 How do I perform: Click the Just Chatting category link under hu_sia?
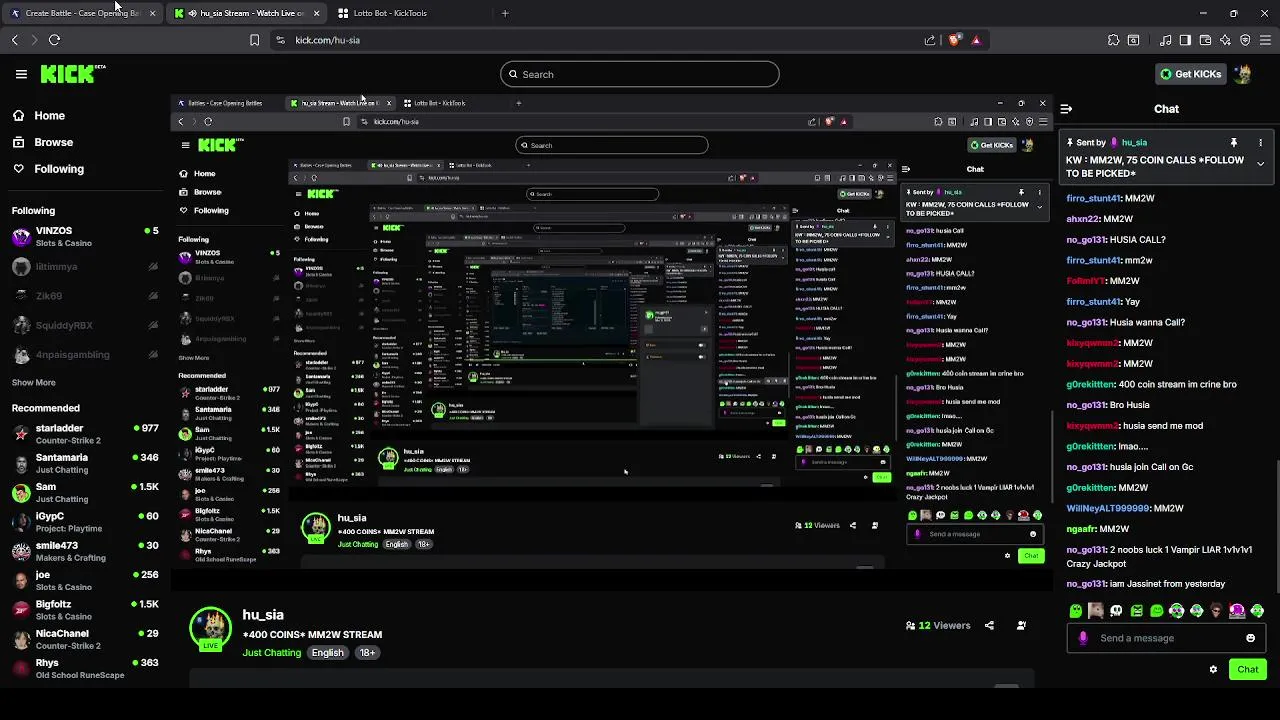click(x=271, y=653)
